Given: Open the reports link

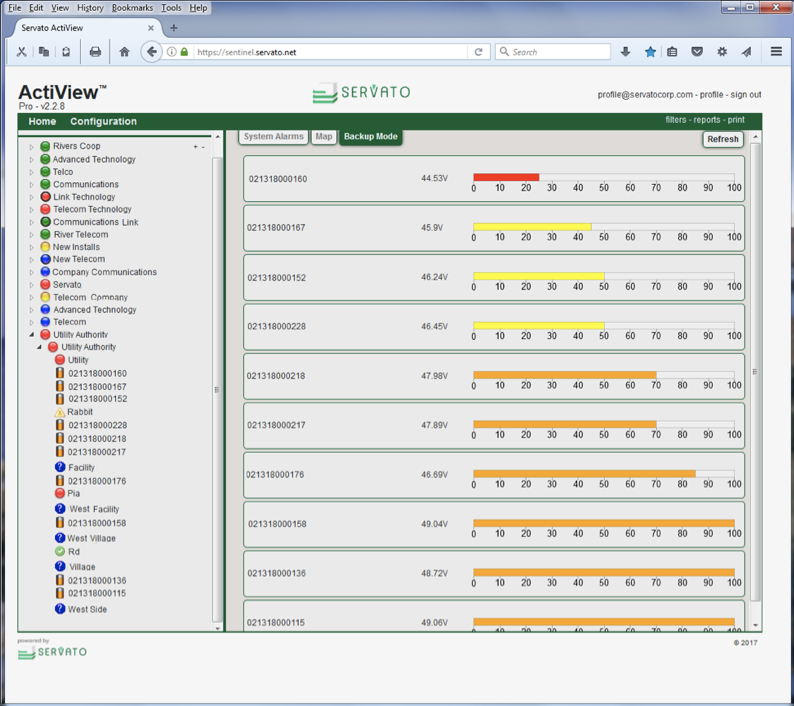Looking at the screenshot, I should click(707, 120).
